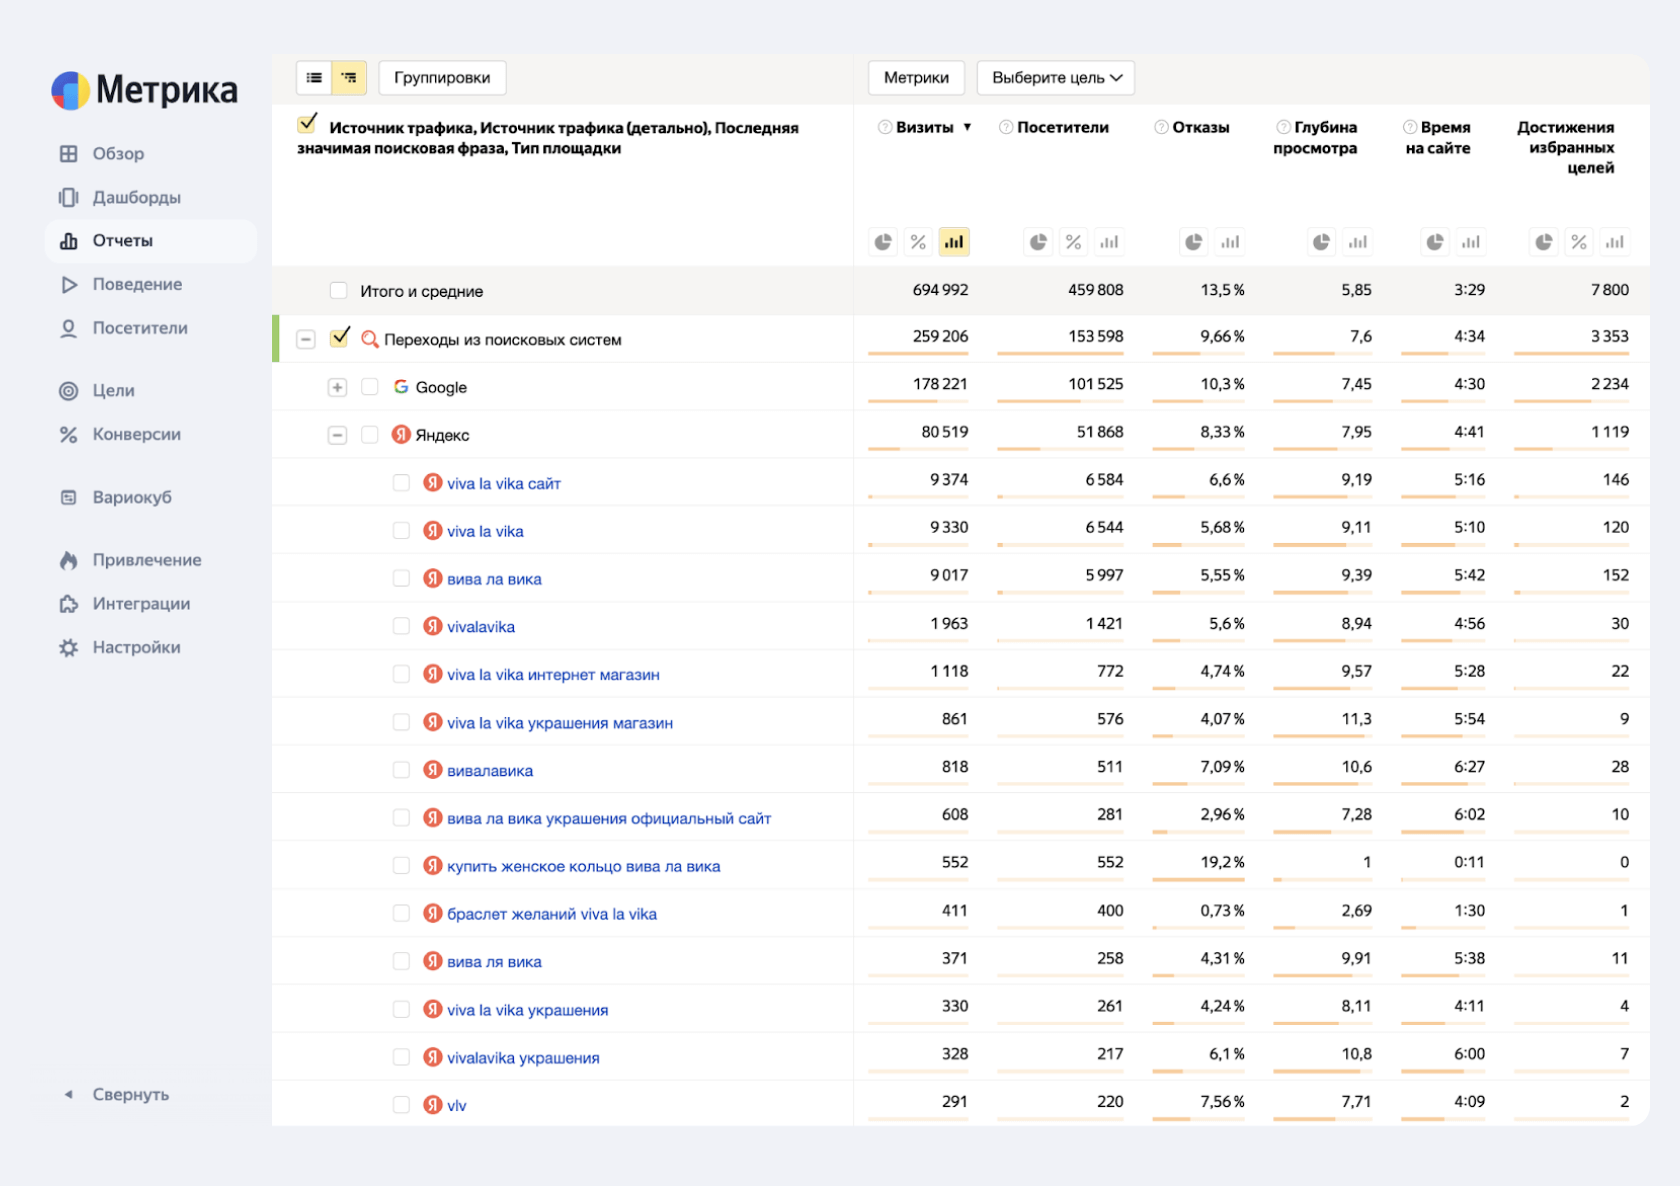1680x1186 pixels.
Task: Check the Итого и средние checkbox
Action: coord(339,290)
